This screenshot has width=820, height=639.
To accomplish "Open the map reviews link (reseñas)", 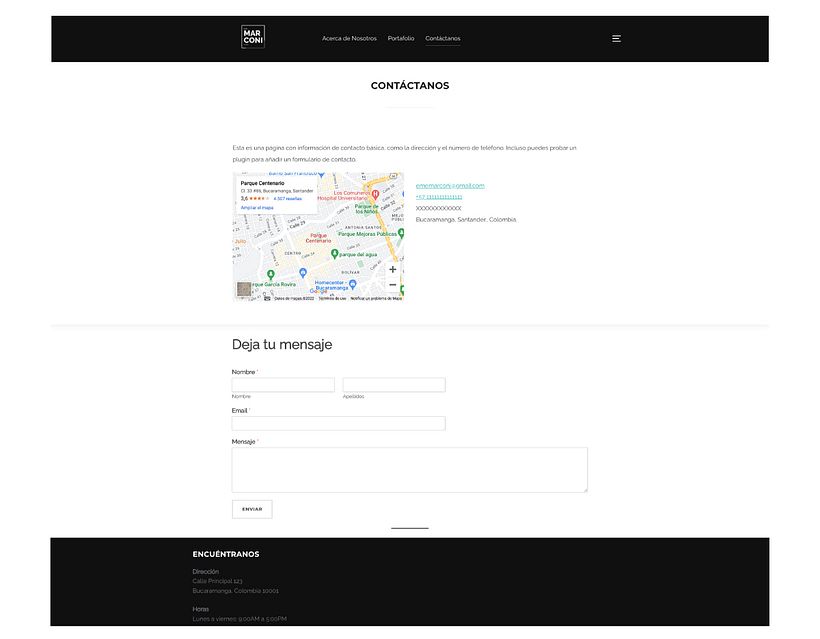I will point(287,198).
